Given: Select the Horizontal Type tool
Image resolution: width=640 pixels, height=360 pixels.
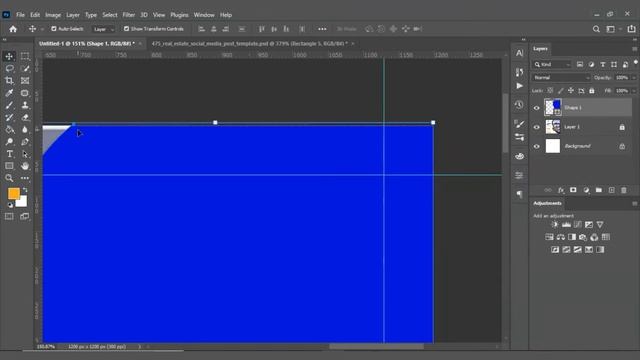Looking at the screenshot, I should pyautogui.click(x=9, y=154).
